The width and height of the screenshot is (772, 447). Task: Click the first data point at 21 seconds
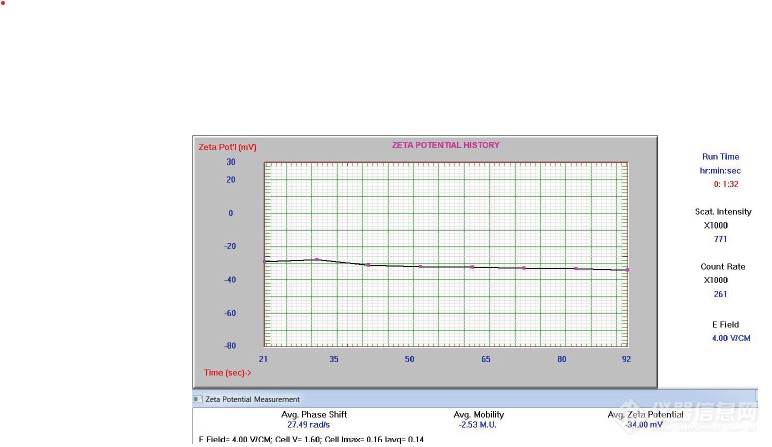click(265, 261)
